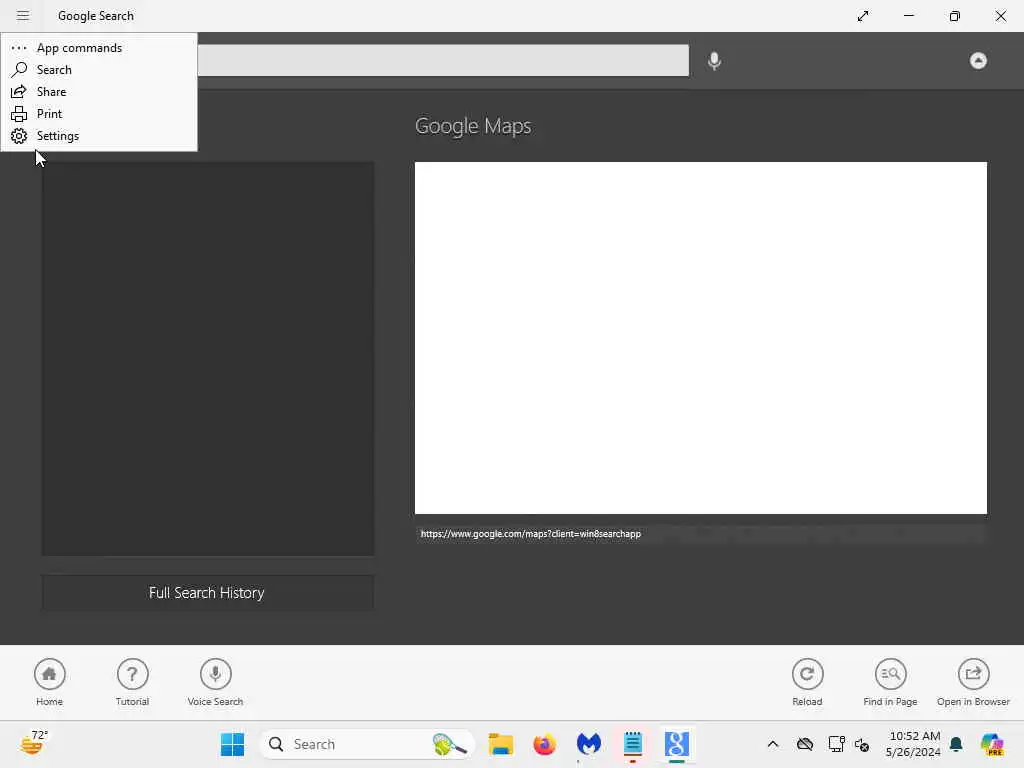Choose Share in the dropdown menu
Viewport: 1024px width, 768px height.
point(99,92)
